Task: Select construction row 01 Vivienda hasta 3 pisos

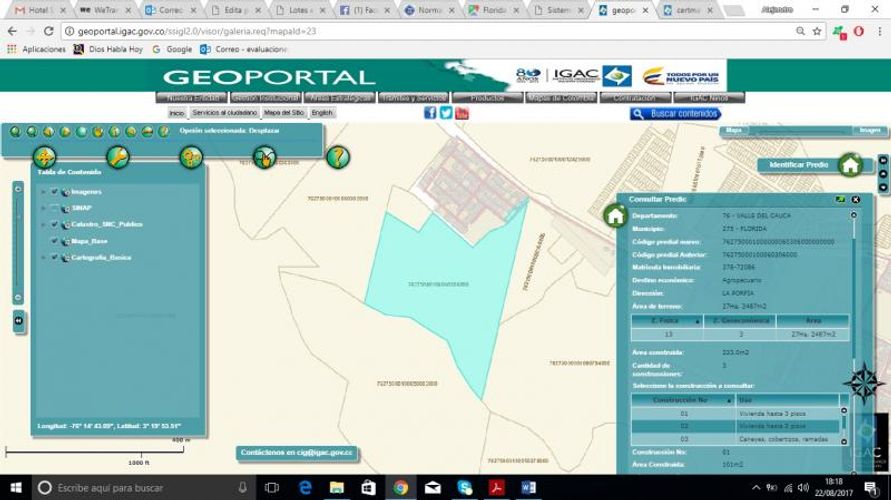Action: (735, 414)
